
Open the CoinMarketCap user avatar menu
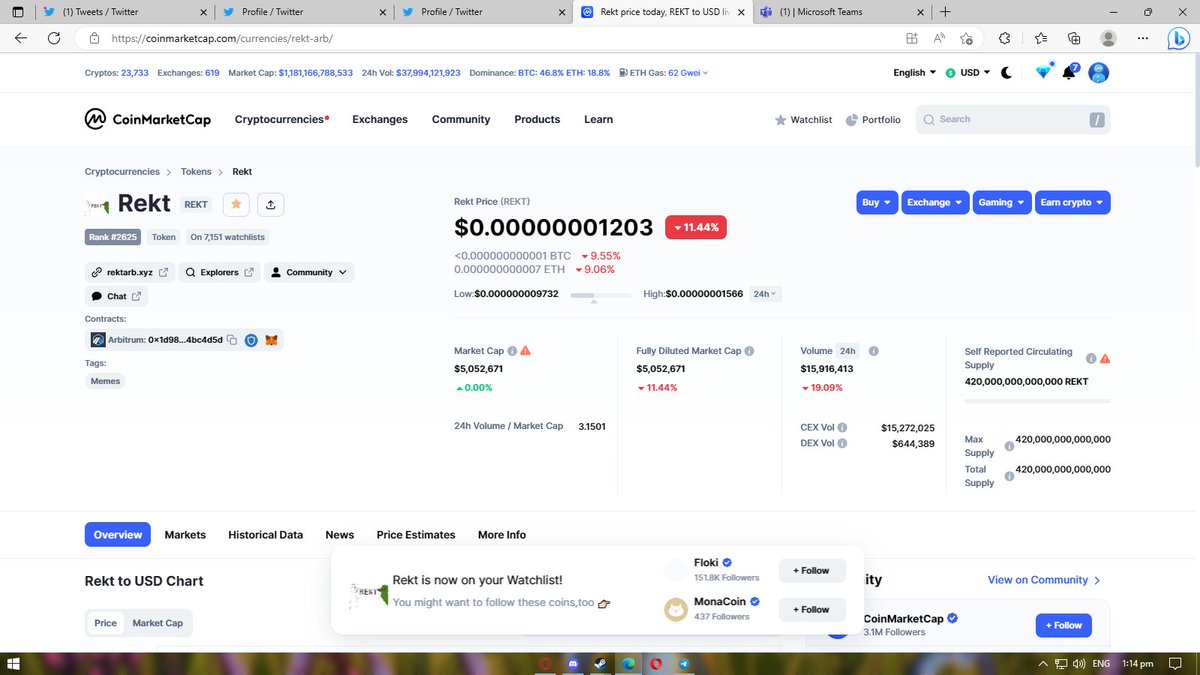1099,72
